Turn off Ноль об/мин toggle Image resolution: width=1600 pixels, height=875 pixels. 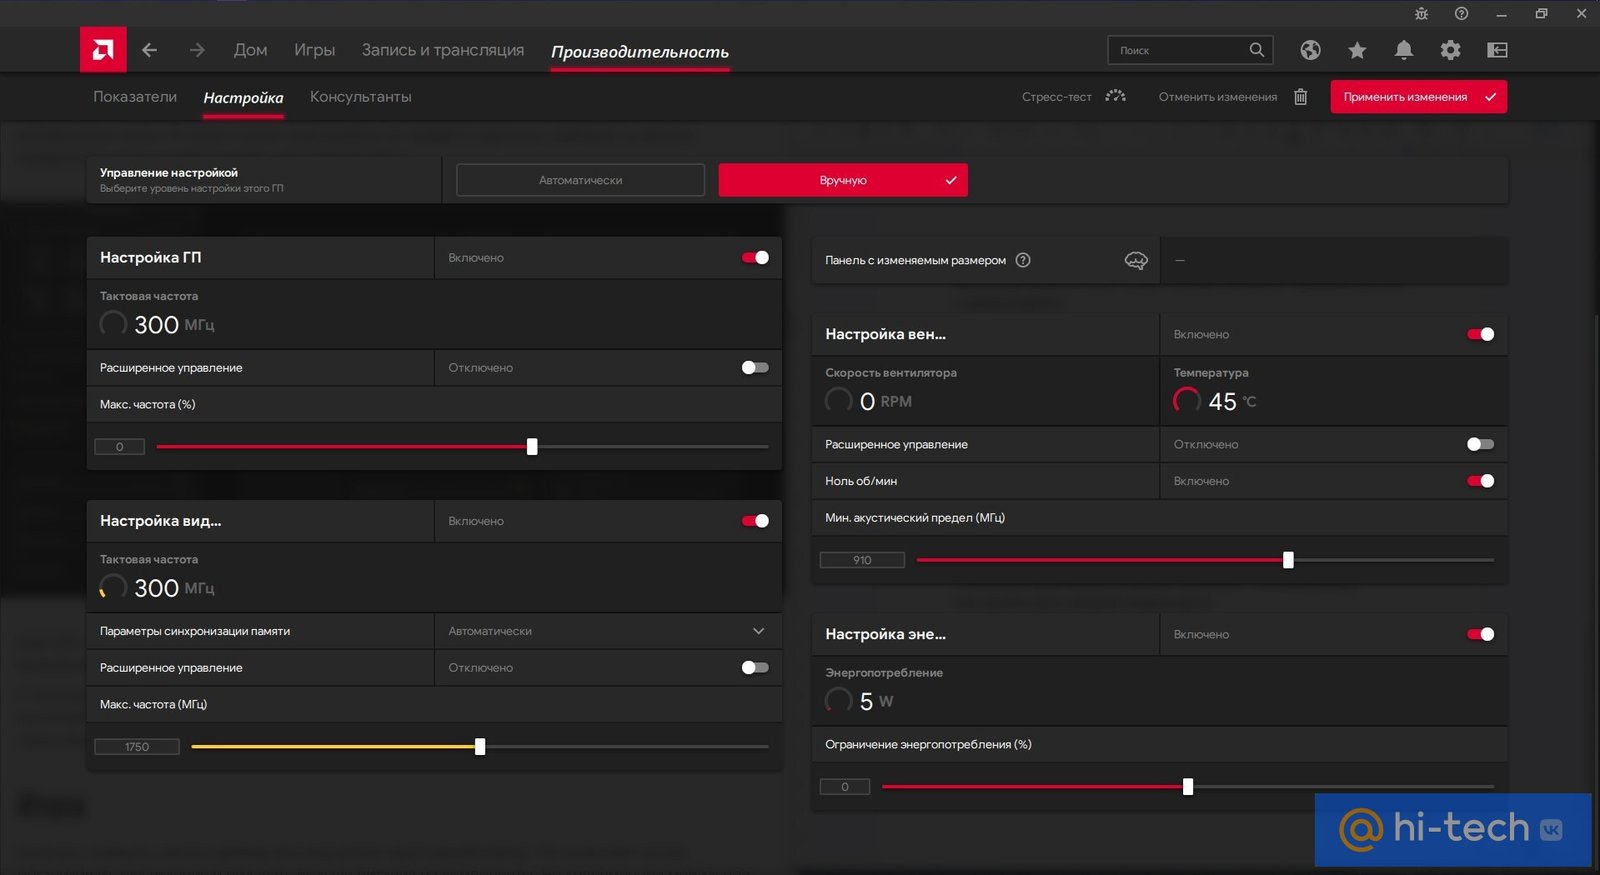[x=1480, y=481]
